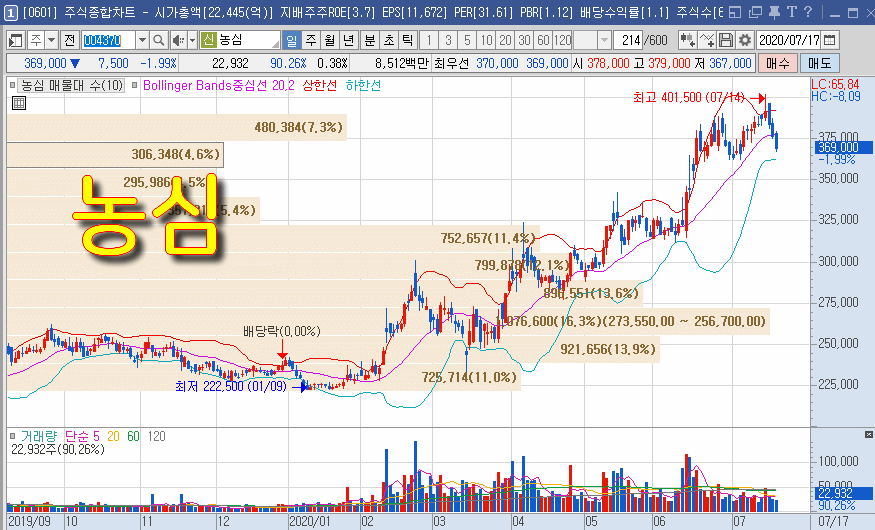Toggle the 농심 매물대 수(10) legend box
Screen dimensions: 875x530
[x=12, y=85]
